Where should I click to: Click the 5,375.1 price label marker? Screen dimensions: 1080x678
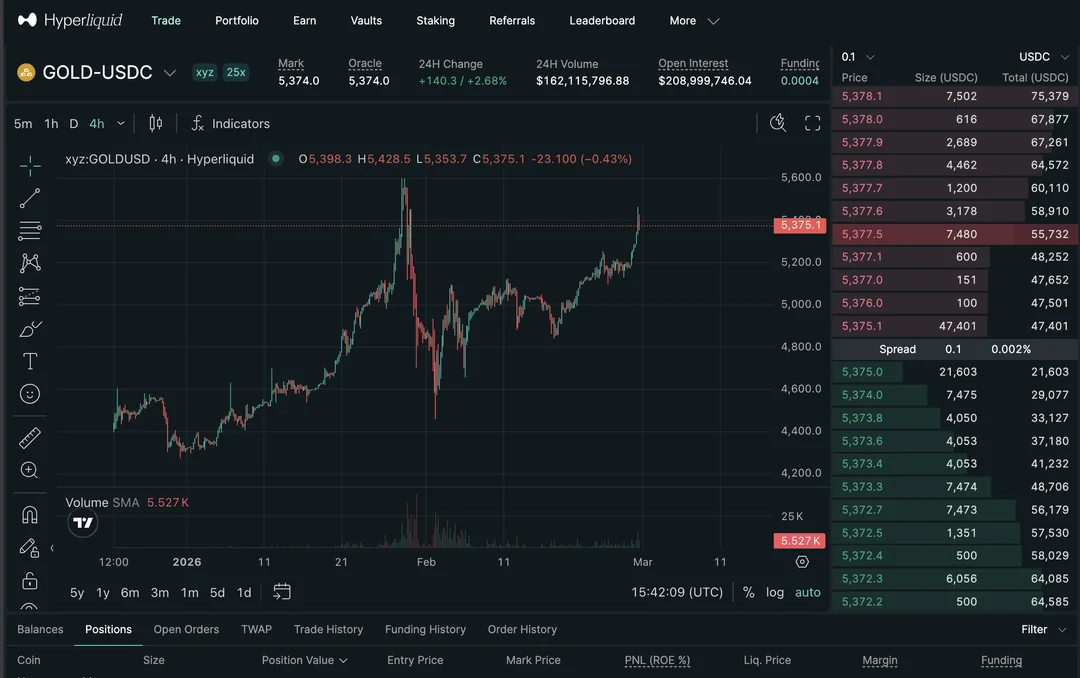(799, 225)
